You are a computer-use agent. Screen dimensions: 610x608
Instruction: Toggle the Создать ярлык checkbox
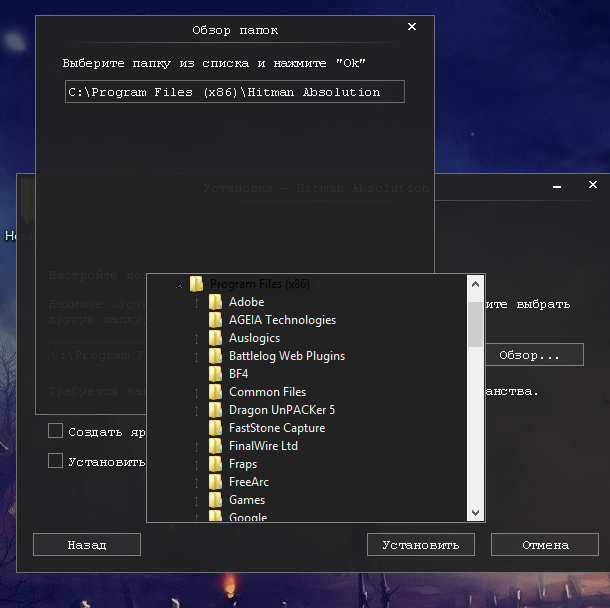point(55,431)
